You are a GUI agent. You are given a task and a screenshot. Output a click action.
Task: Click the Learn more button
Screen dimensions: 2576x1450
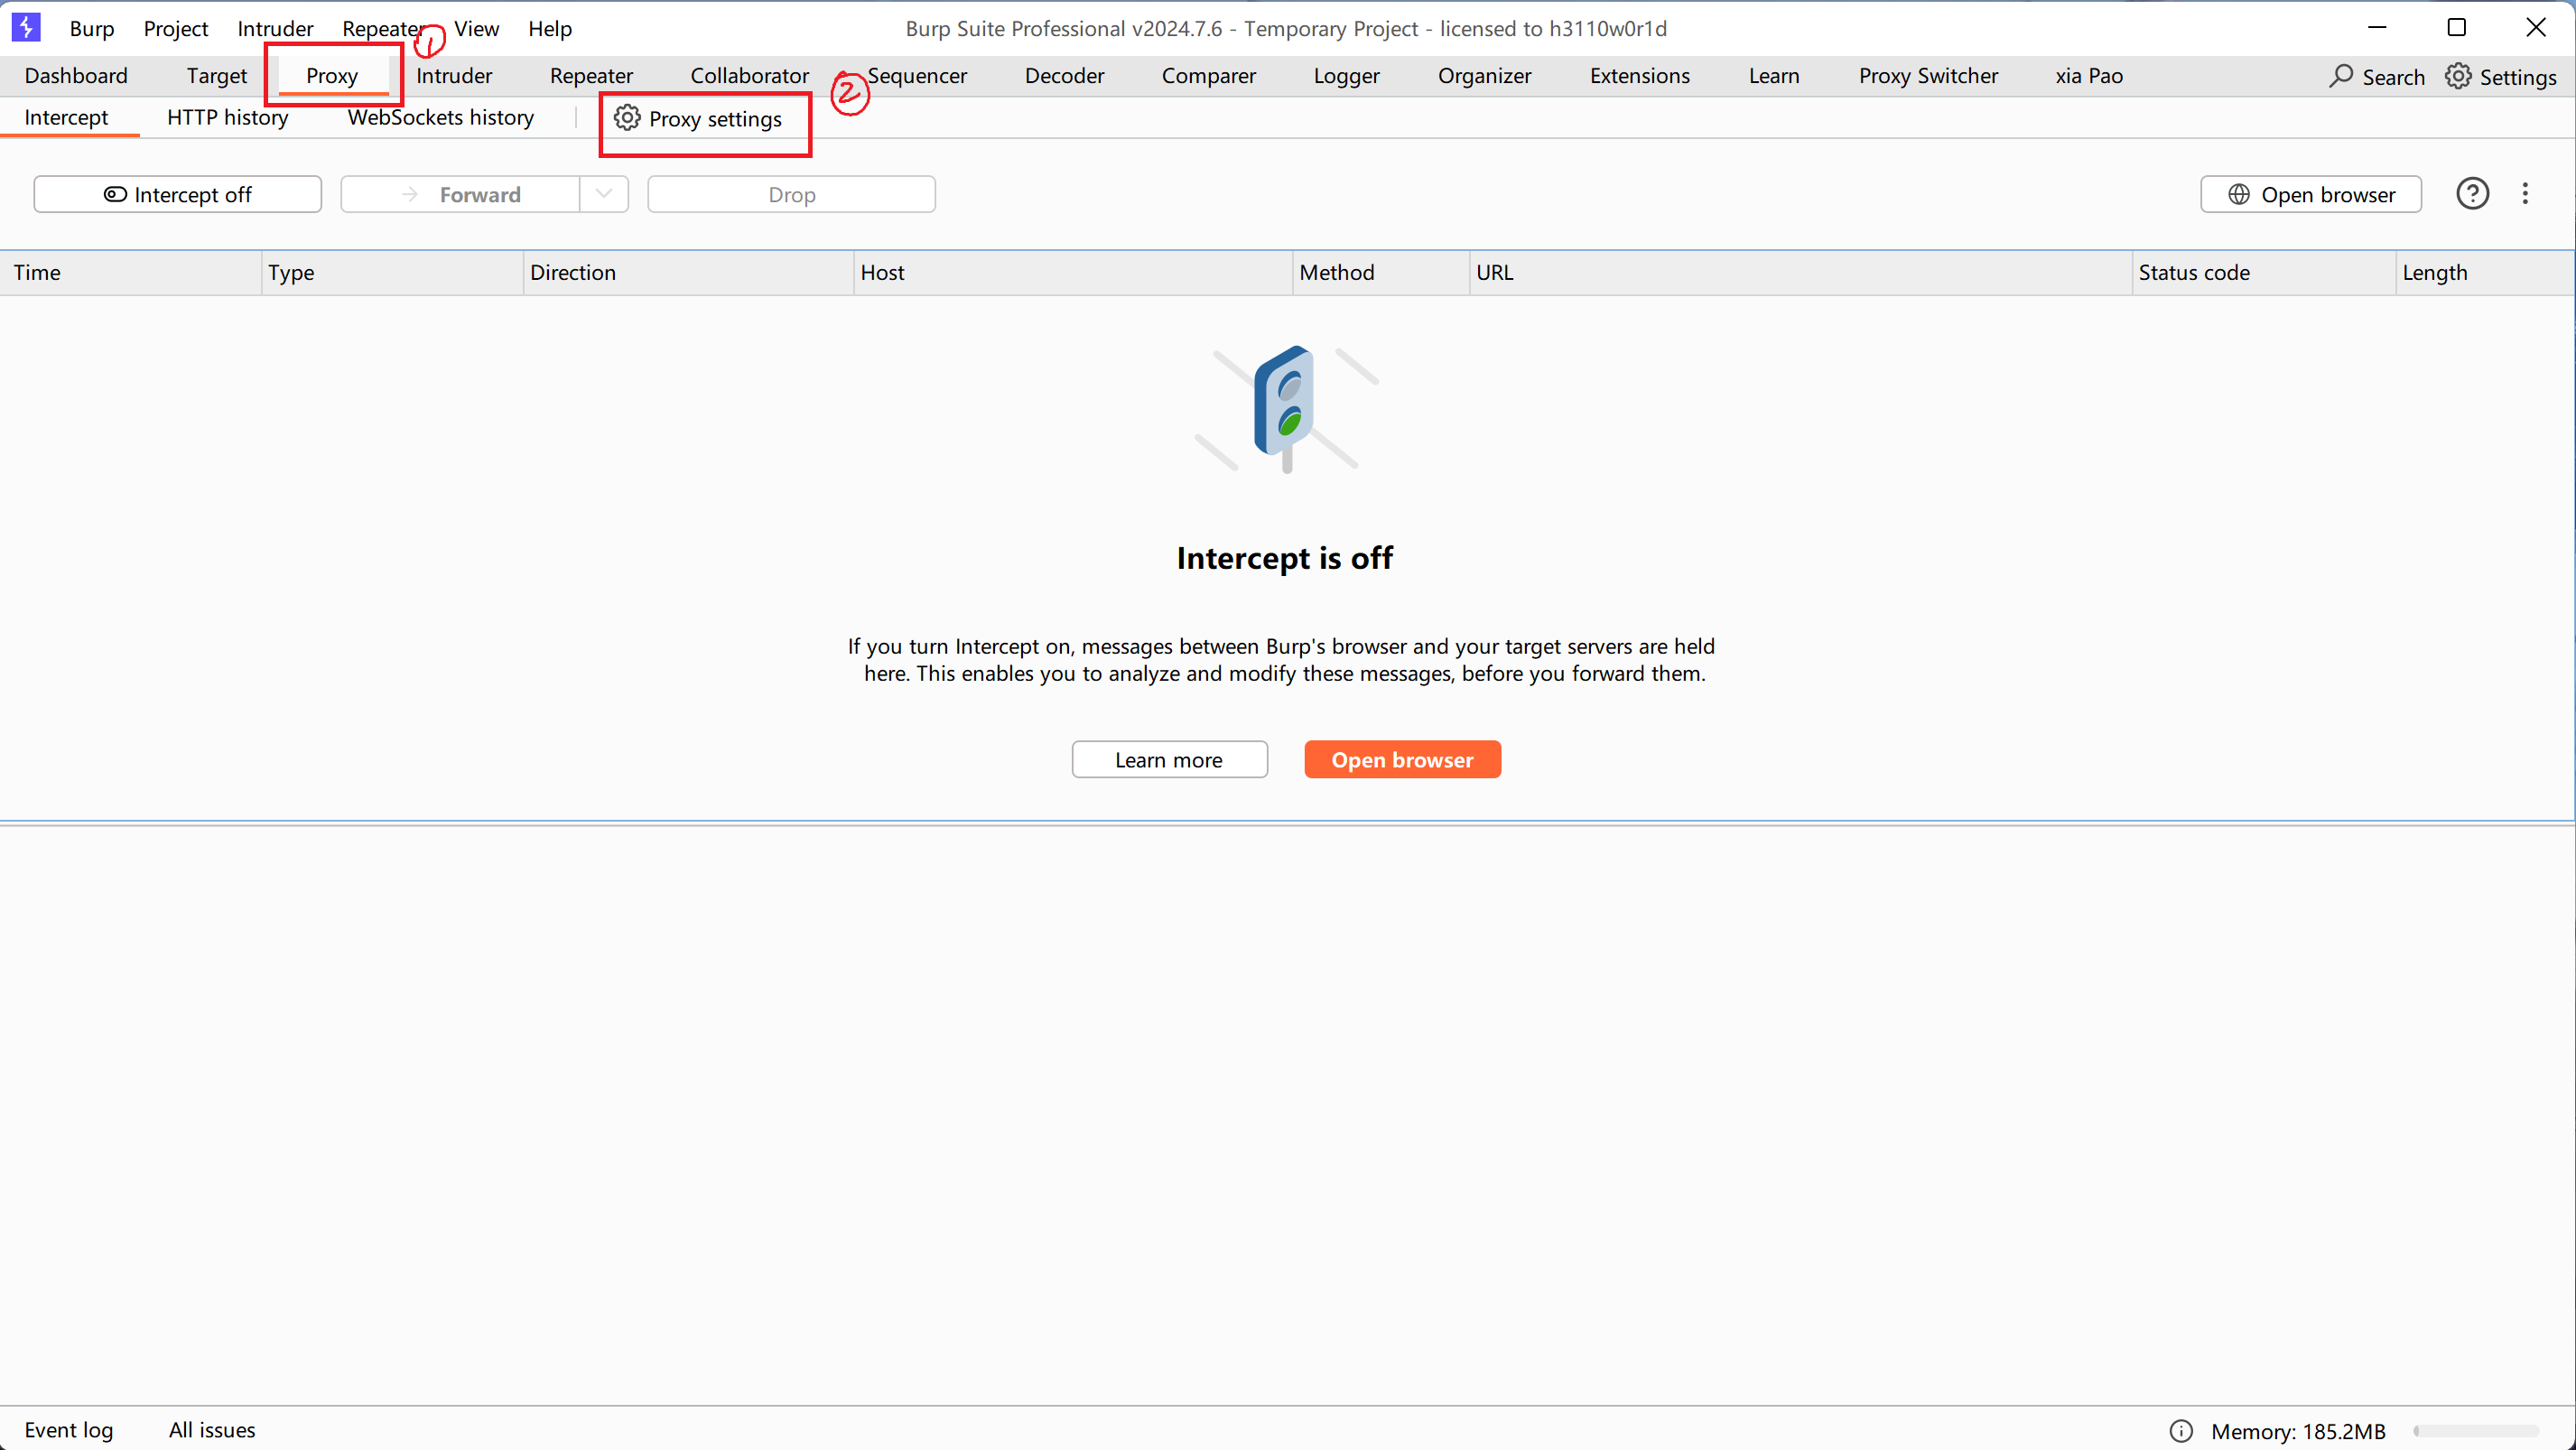pos(1169,760)
